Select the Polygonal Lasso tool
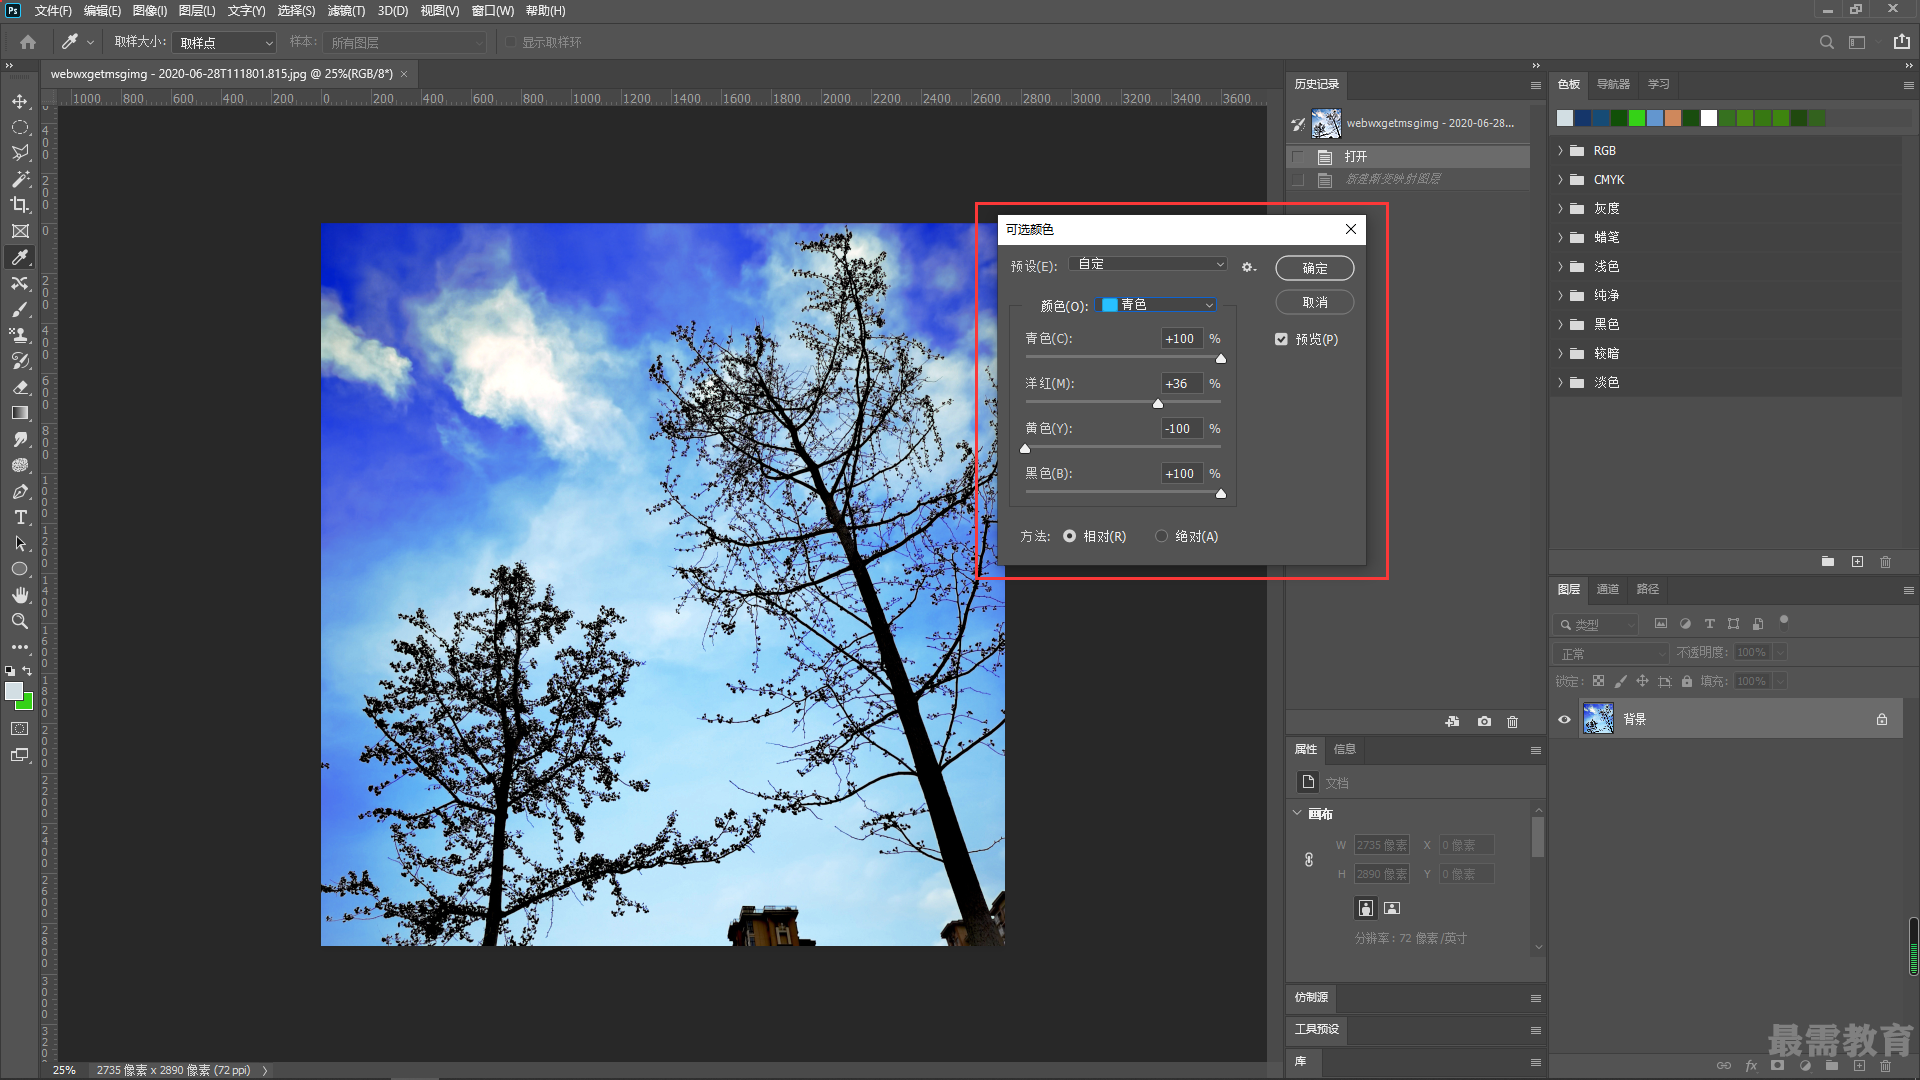This screenshot has height=1080, width=1920. [x=20, y=153]
